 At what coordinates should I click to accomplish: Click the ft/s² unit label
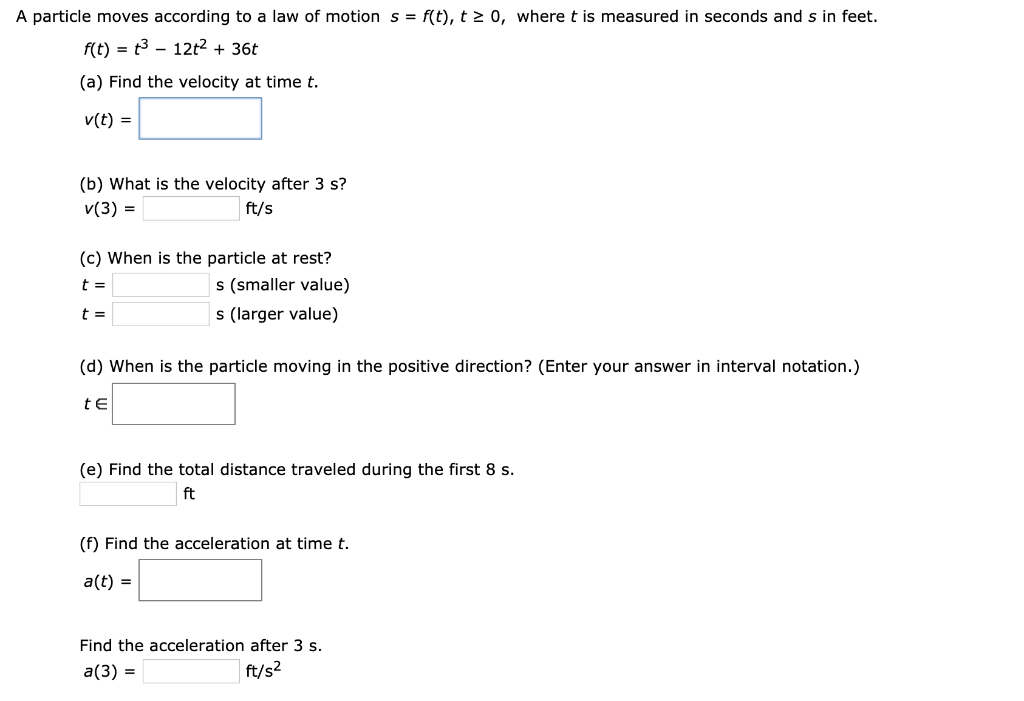pos(263,670)
